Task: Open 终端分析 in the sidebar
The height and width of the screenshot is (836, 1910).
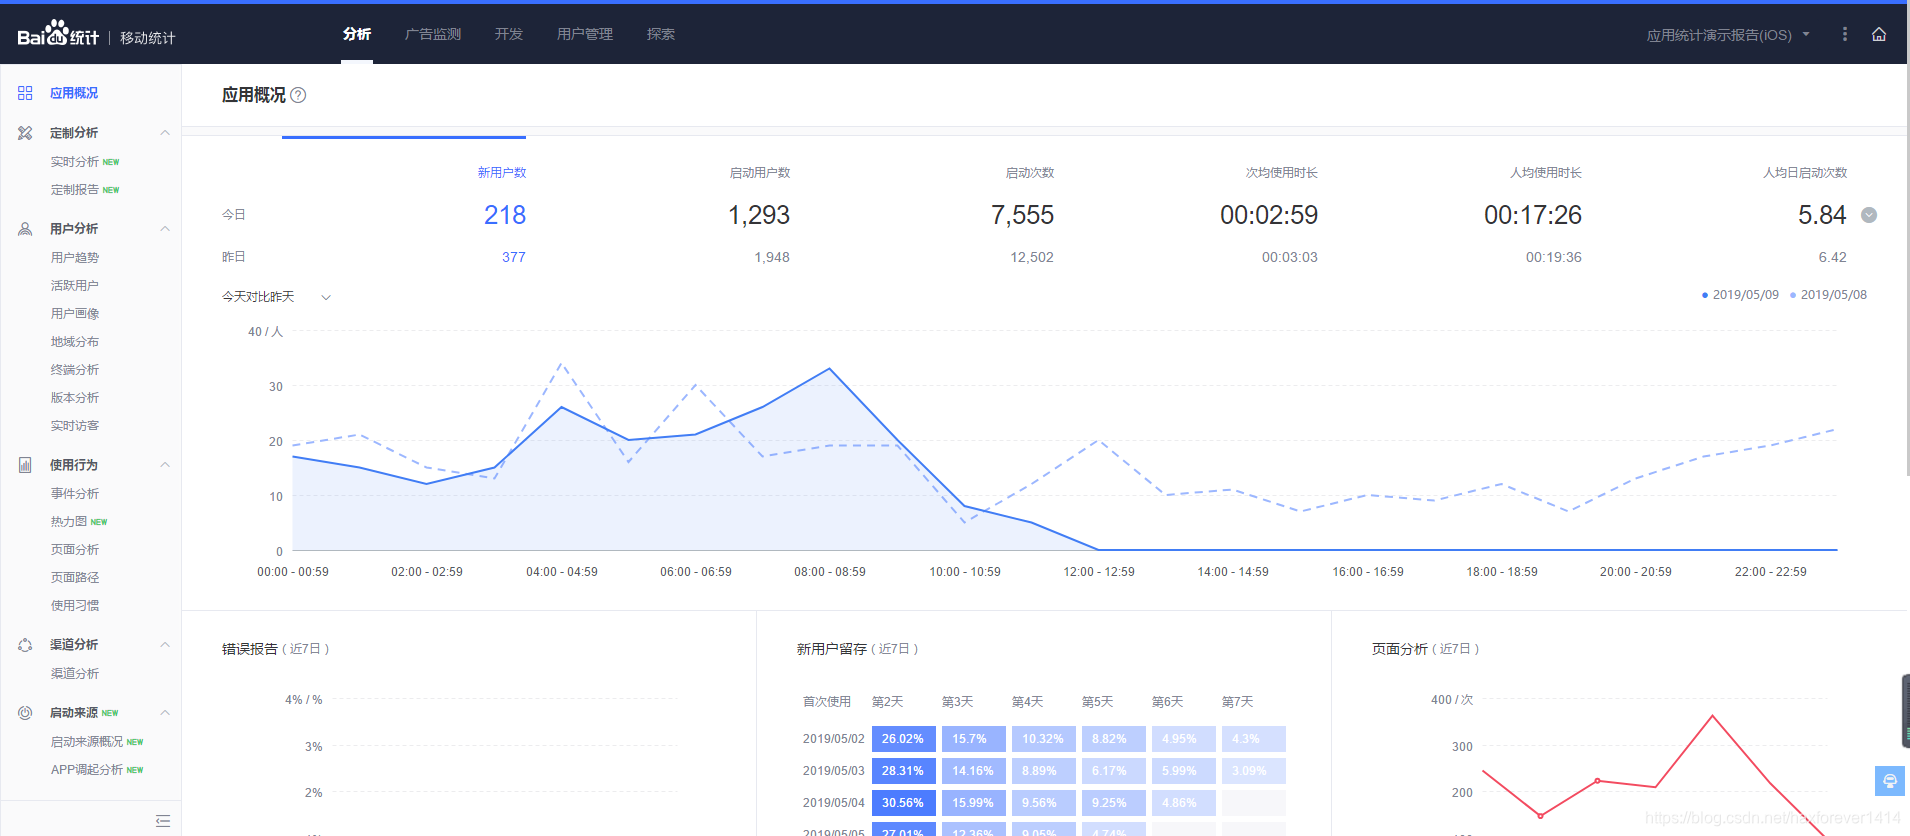Action: click(75, 370)
